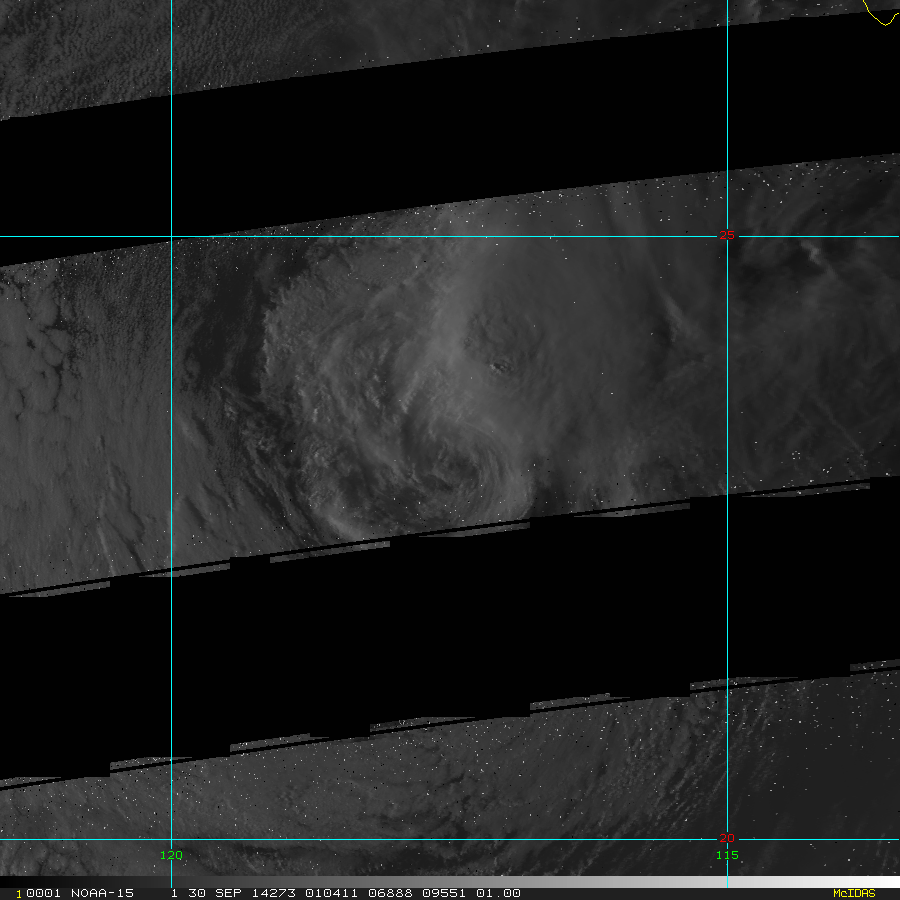Click the McIDAS logo text
900x900 pixels.
click(x=853, y=893)
